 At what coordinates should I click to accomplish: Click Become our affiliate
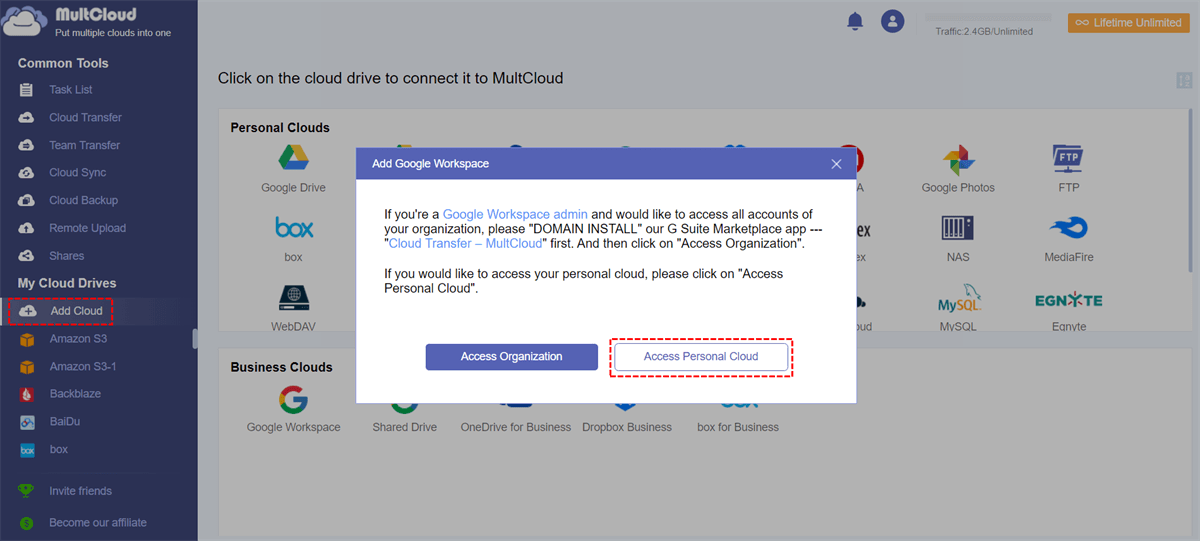point(98,522)
